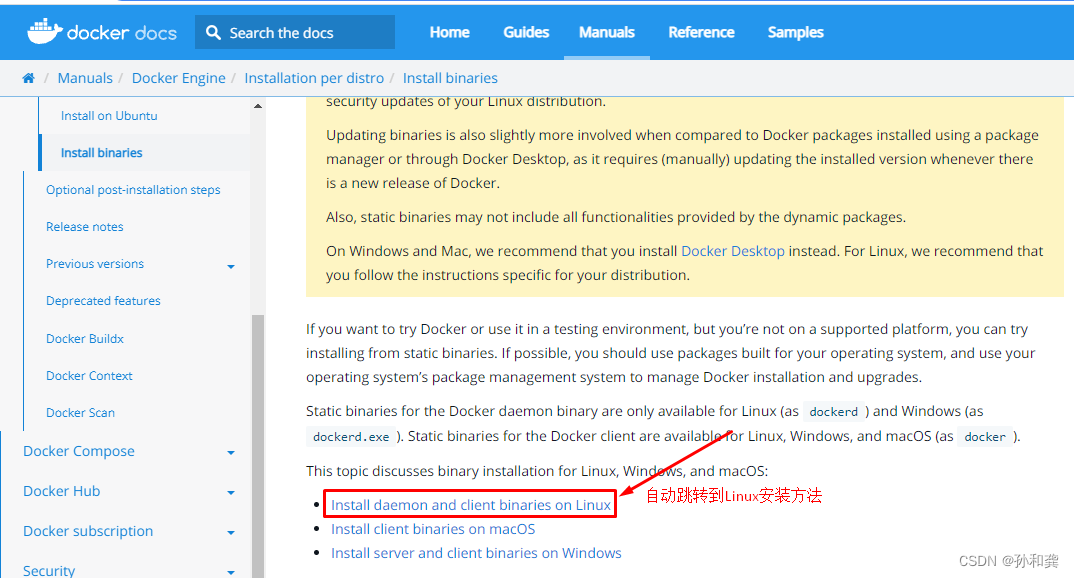The width and height of the screenshot is (1074, 578).
Task: Click sidebar scrollbar up arrow
Action: tap(258, 105)
